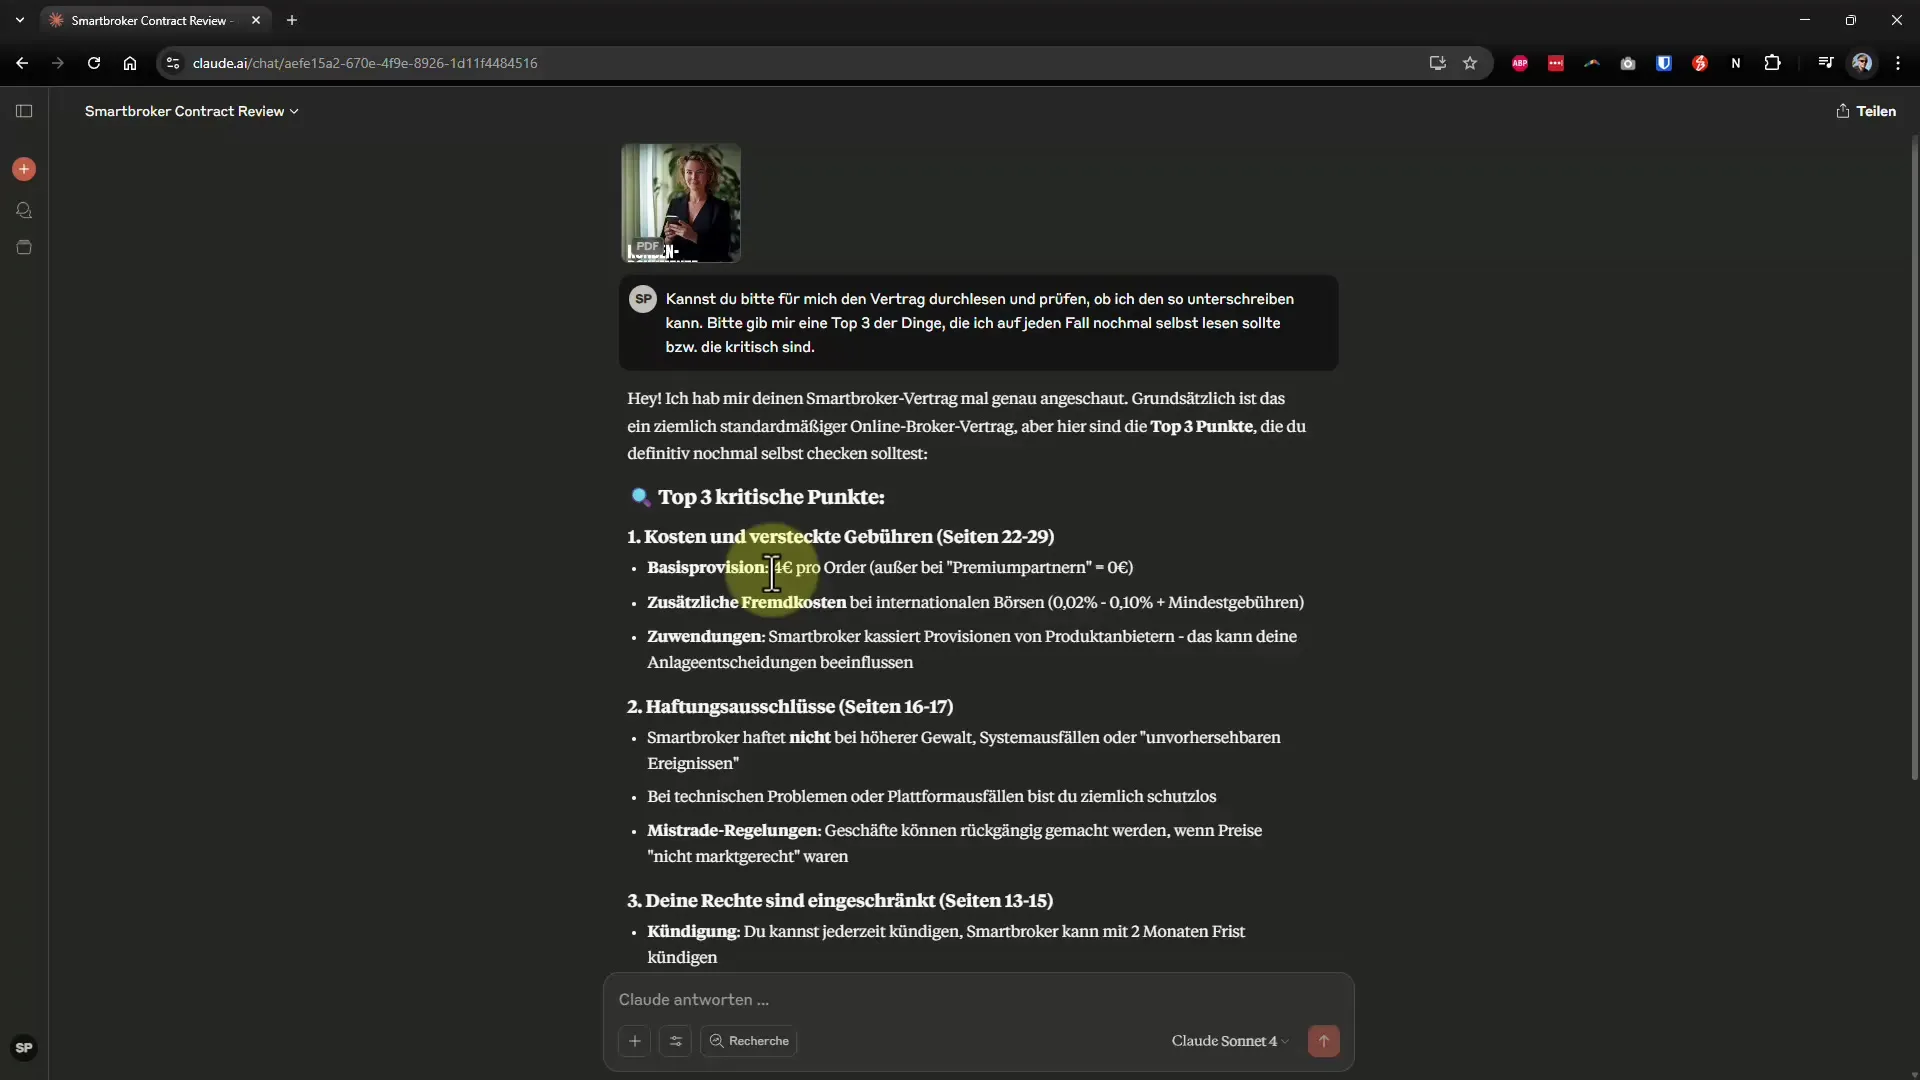1920x1080 pixels.
Task: Open Chrome profile avatar
Action: pos(1862,63)
